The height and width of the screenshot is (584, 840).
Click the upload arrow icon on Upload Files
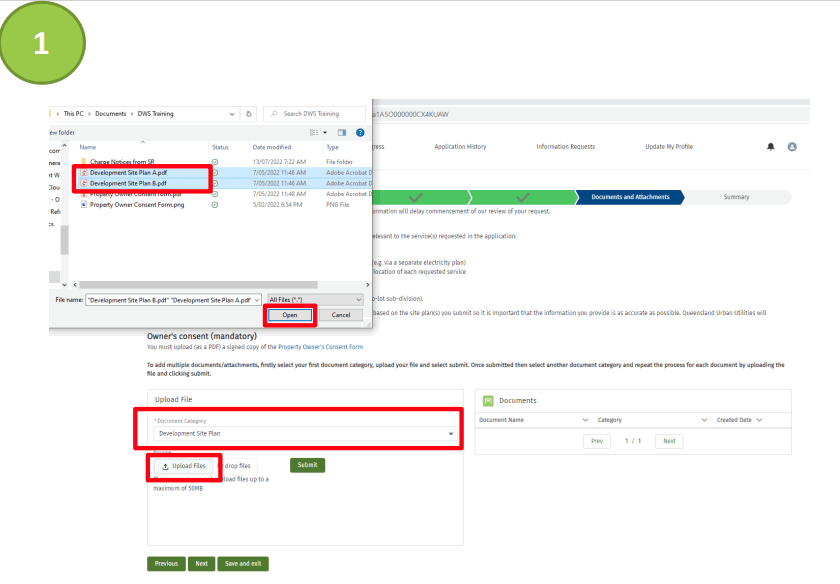165,465
